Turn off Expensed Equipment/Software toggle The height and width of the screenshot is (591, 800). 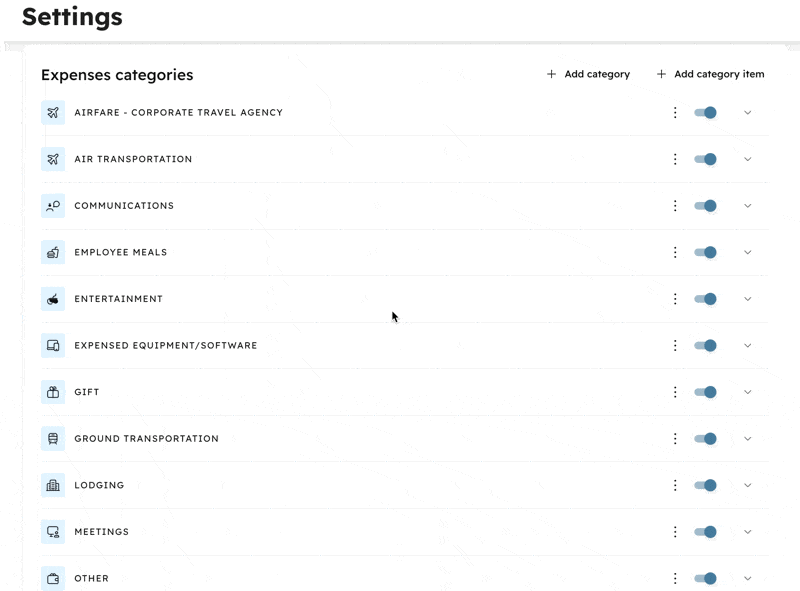coord(706,346)
